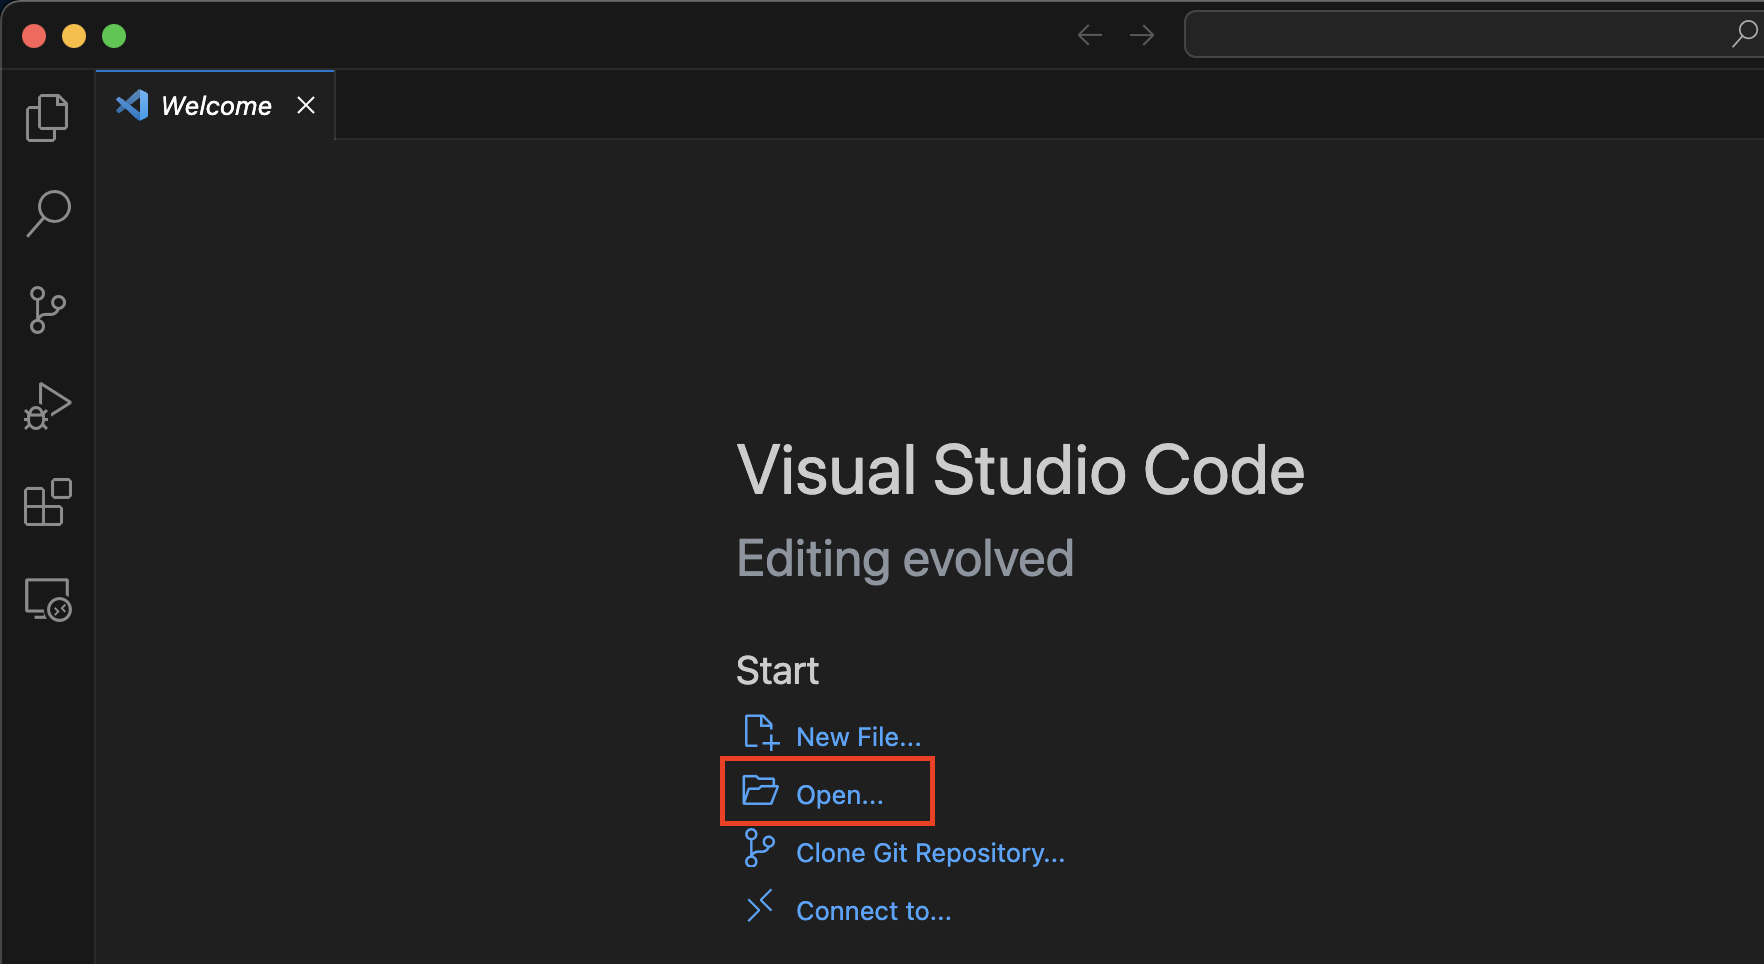The width and height of the screenshot is (1764, 964).
Task: Close the window with the red button
Action: (34, 36)
